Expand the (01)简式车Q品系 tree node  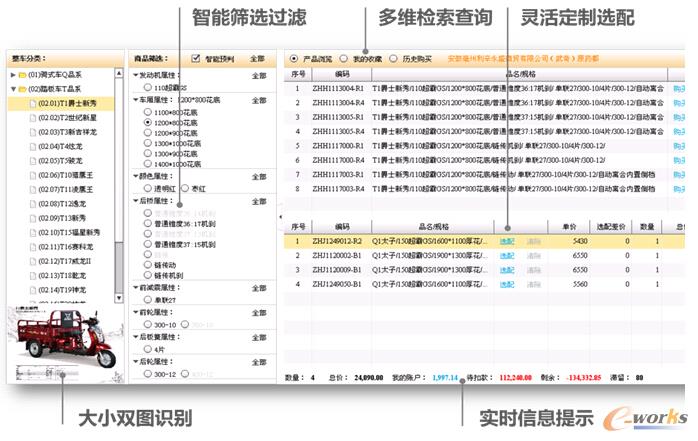[11, 75]
